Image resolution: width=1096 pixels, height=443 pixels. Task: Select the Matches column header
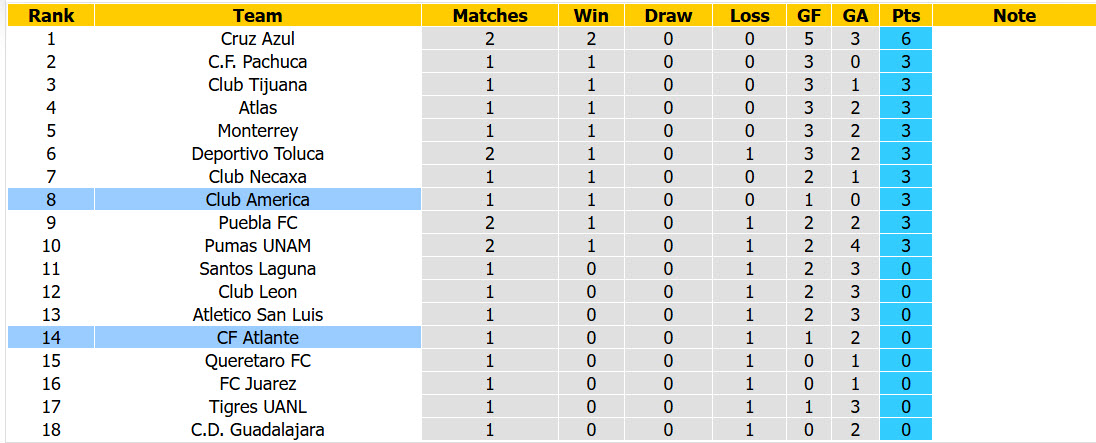[490, 16]
